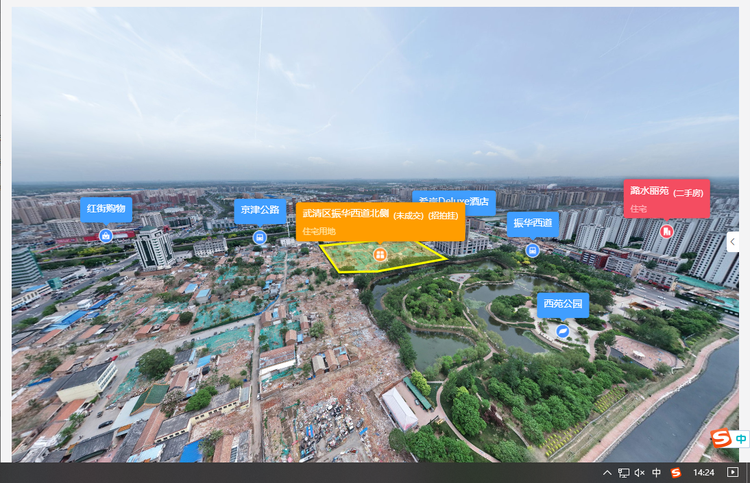
Task: Toggle 中 input language in taskbar
Action: tap(656, 472)
